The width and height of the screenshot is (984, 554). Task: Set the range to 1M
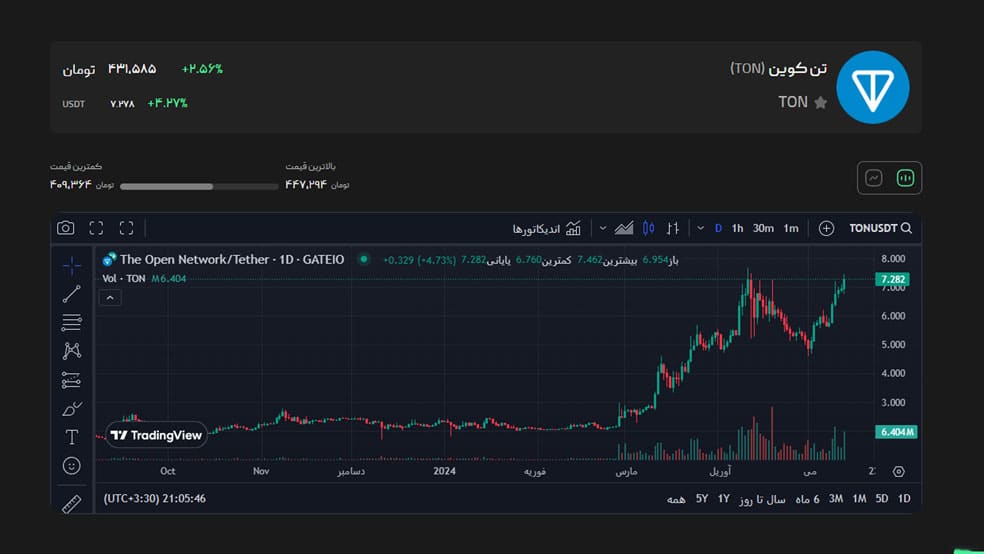click(x=859, y=499)
